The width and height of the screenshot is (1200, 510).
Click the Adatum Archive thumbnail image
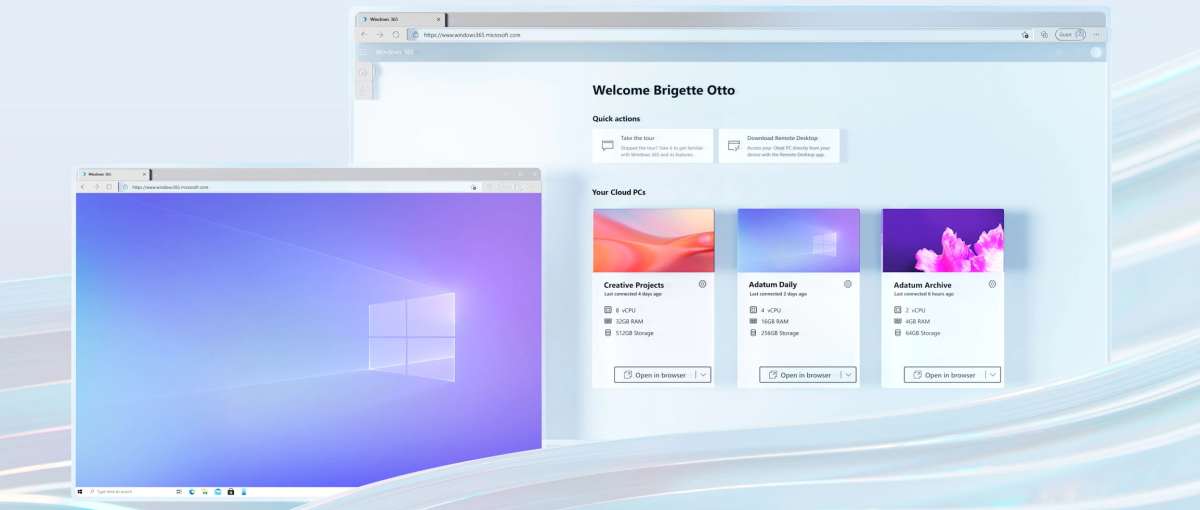pos(943,240)
